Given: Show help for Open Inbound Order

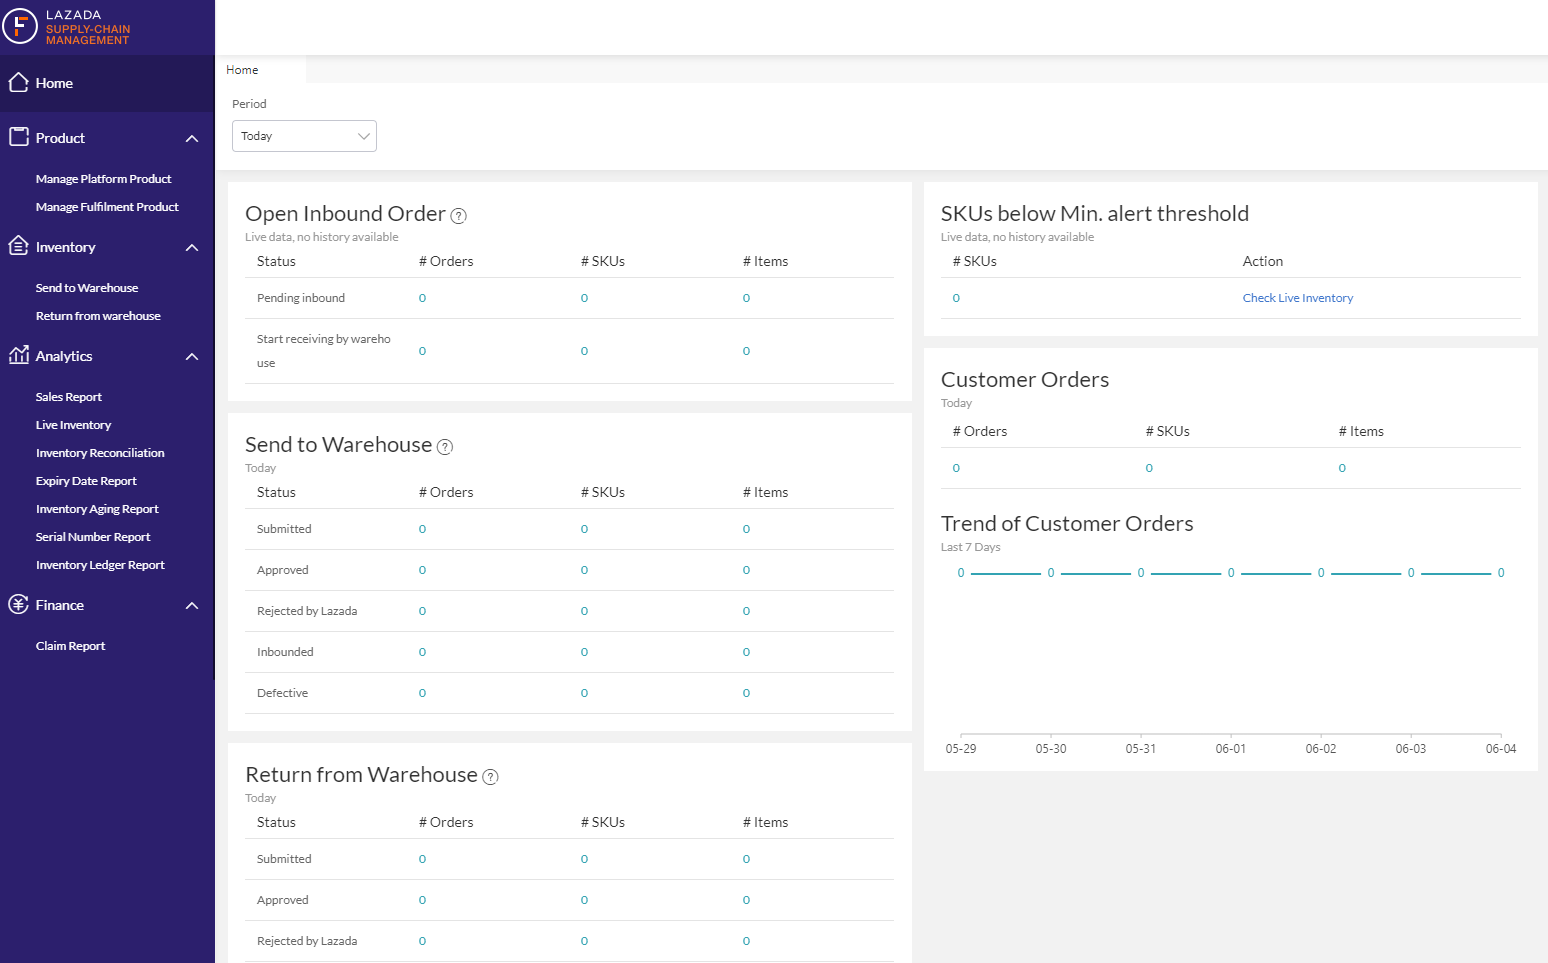Looking at the screenshot, I should (459, 215).
